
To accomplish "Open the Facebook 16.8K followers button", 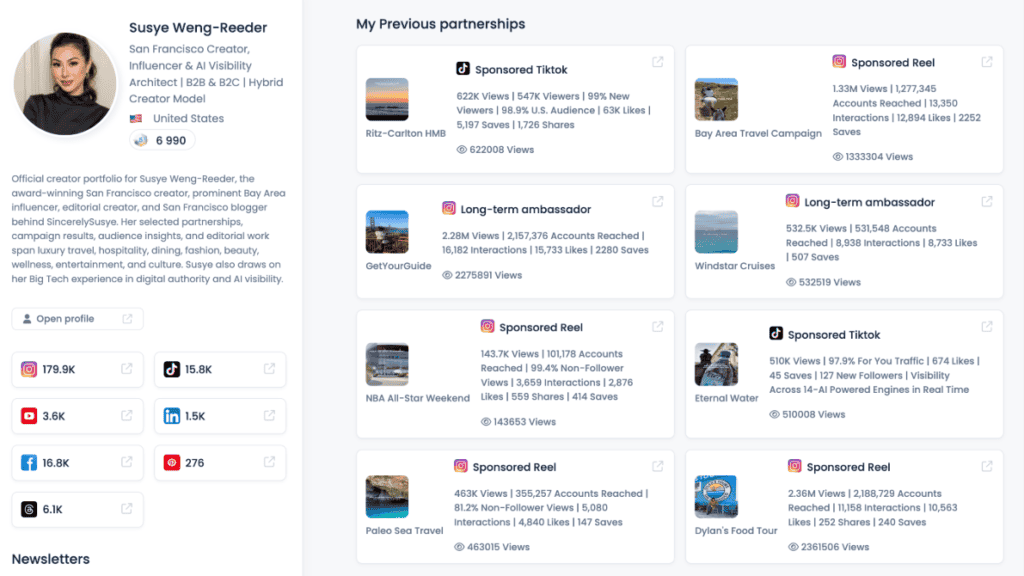I will pyautogui.click(x=78, y=463).
